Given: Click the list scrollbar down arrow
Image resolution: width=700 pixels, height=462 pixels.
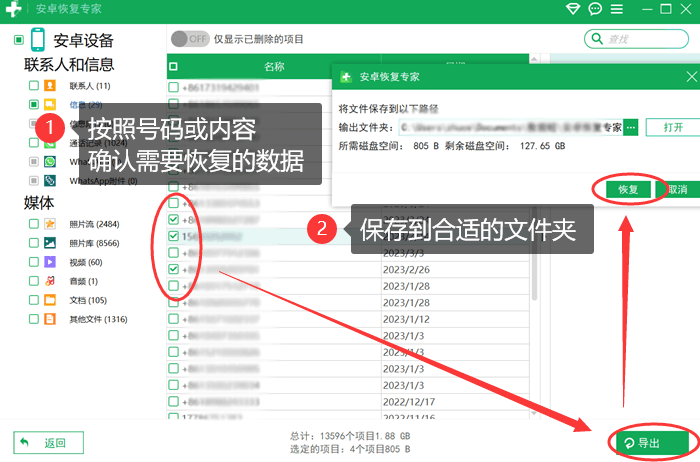Looking at the screenshot, I should click(534, 413).
